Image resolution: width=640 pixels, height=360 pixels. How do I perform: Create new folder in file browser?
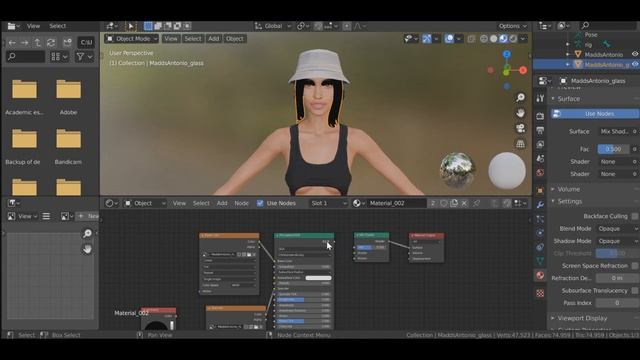pos(67,42)
